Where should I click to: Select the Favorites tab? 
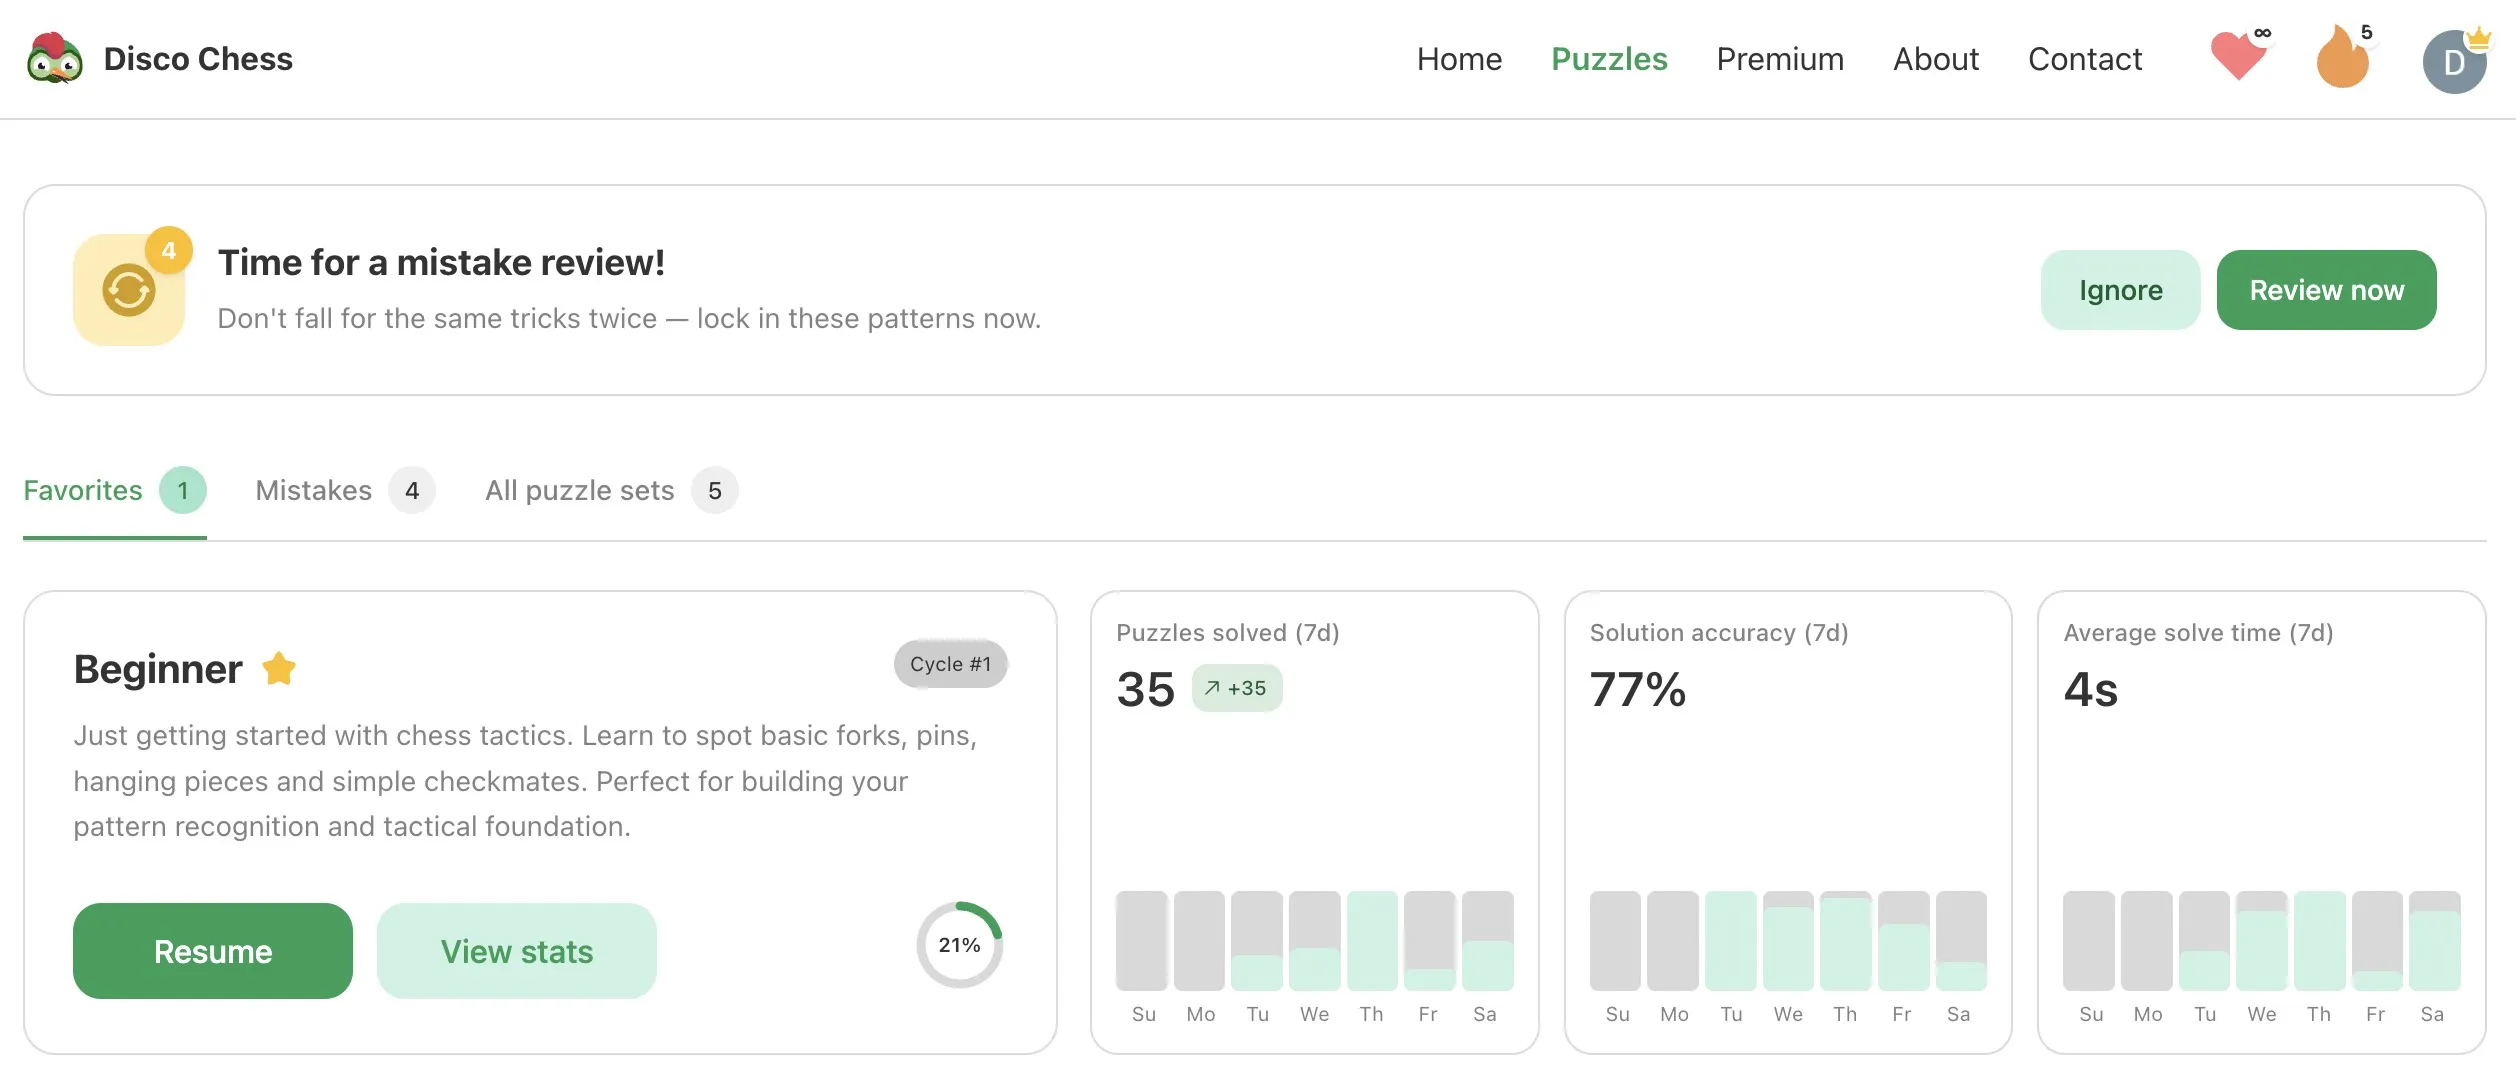(x=113, y=490)
